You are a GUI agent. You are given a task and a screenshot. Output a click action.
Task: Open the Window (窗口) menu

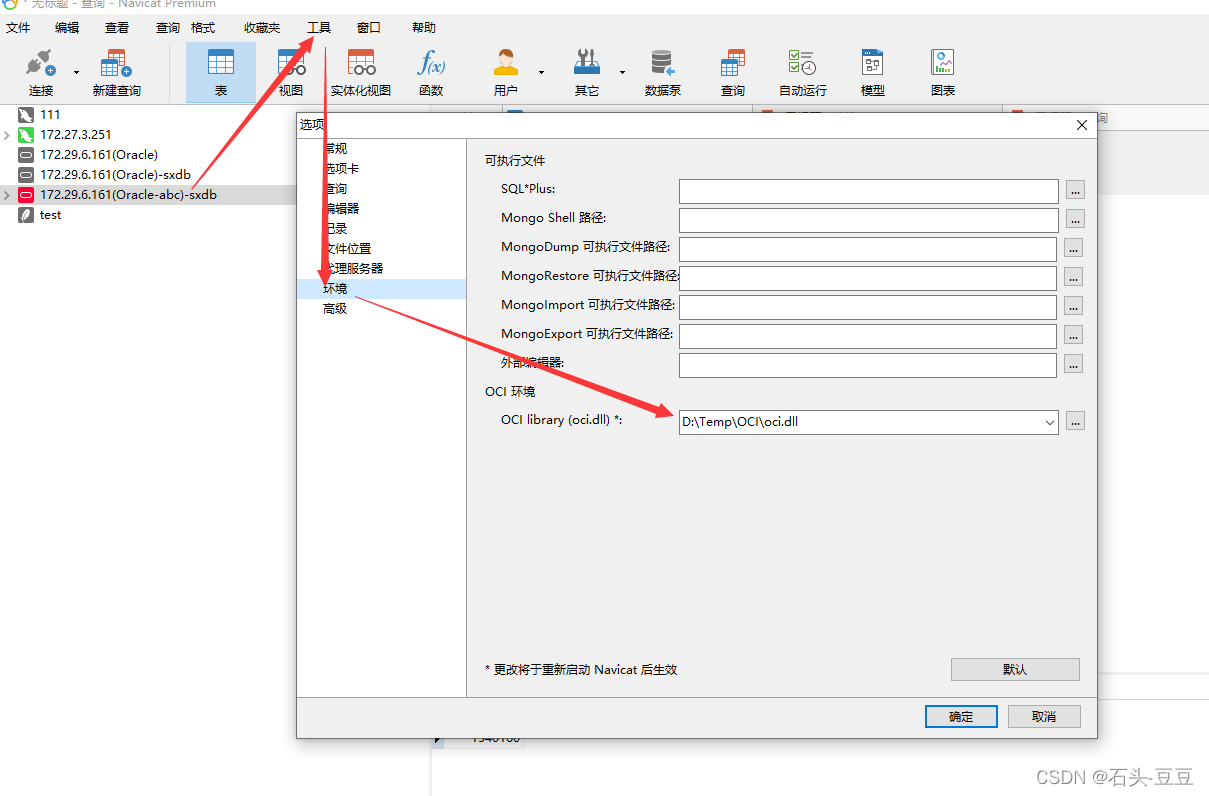click(x=369, y=28)
